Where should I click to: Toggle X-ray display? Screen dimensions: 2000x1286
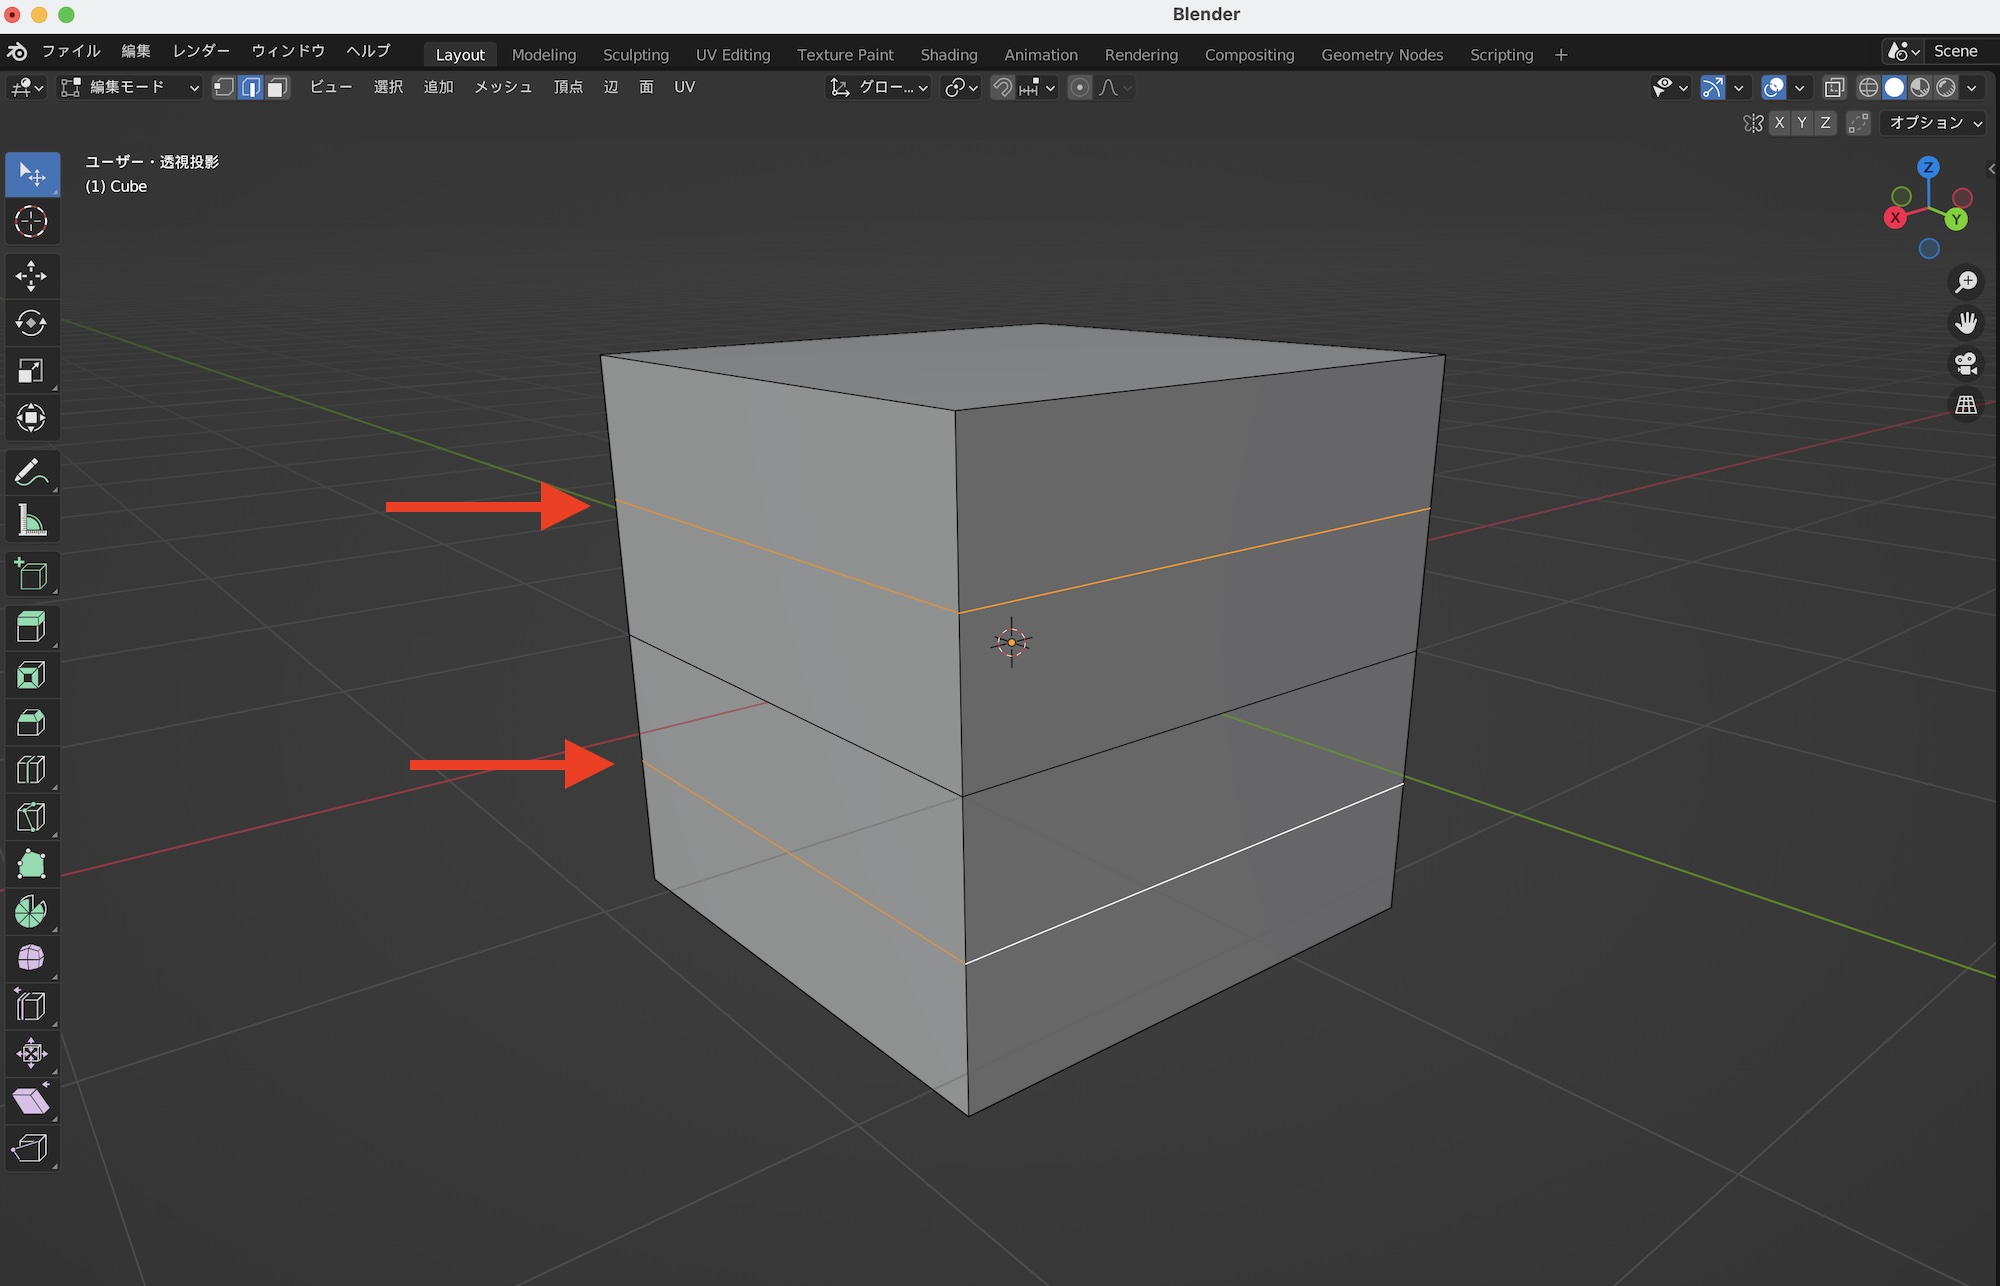tap(1834, 88)
